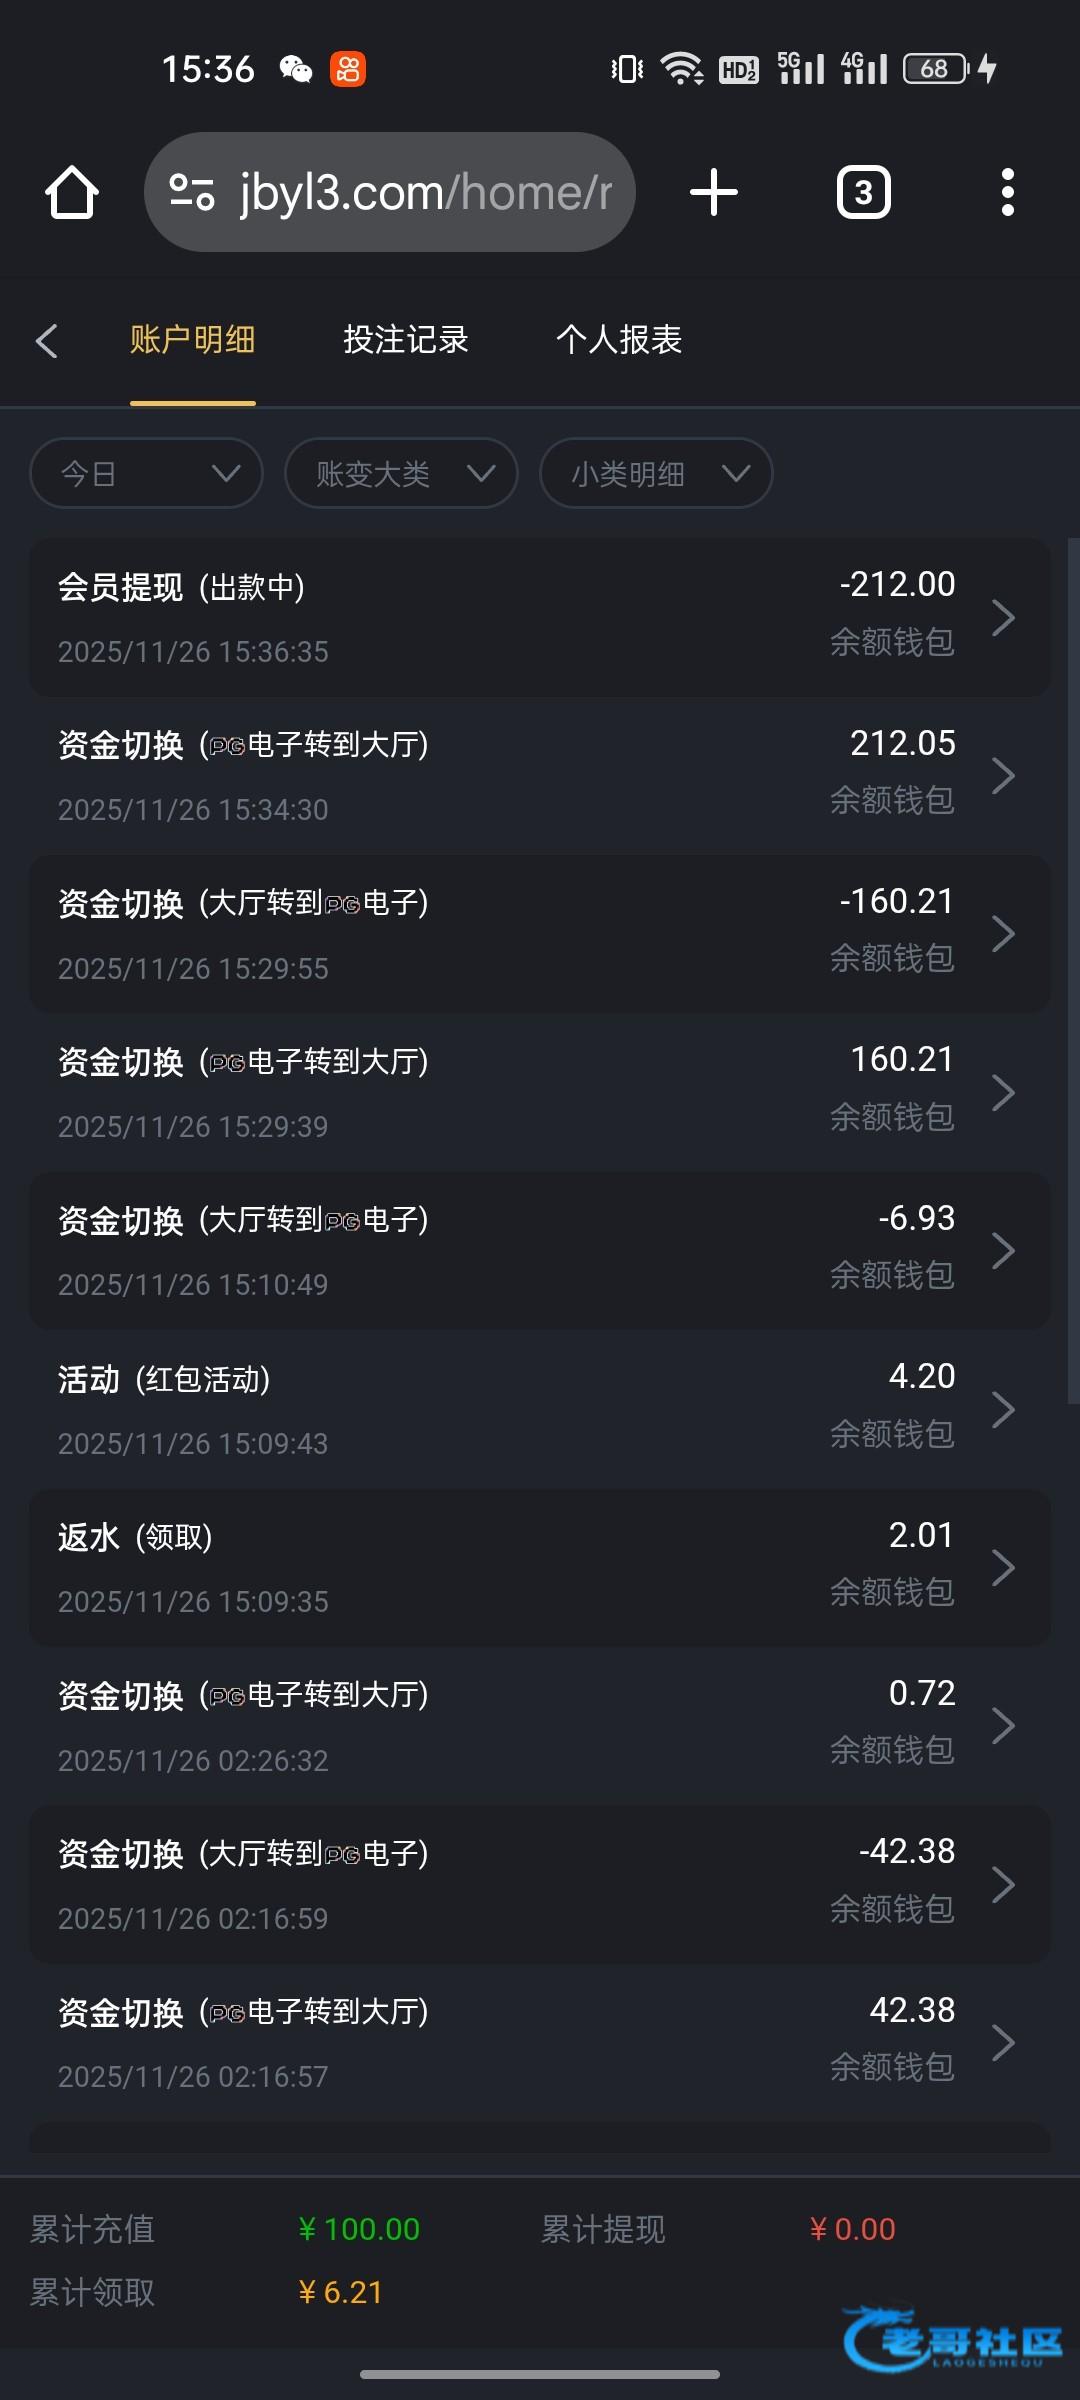Tap the -6.93 fund transfer record arrow
Screen dimensions: 1080x2400
click(1003, 1251)
